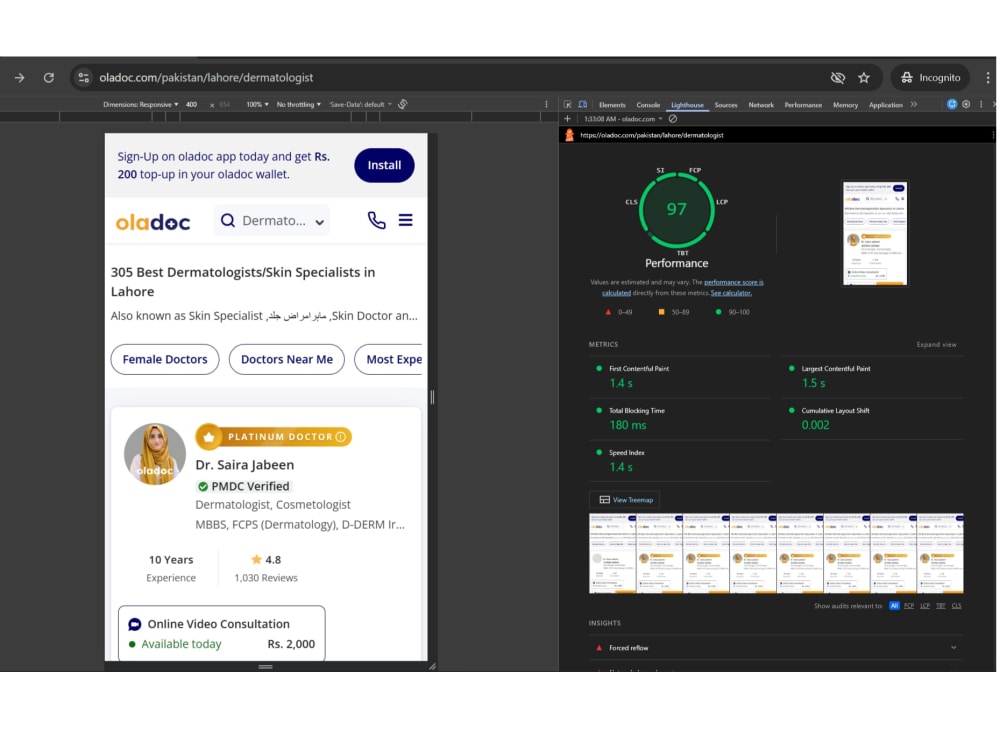Select the All audits filter
The height and width of the screenshot is (750, 1000).
[893, 606]
